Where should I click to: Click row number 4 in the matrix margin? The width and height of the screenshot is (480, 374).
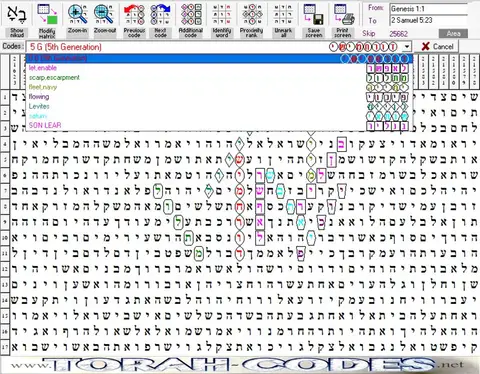tap(5, 145)
